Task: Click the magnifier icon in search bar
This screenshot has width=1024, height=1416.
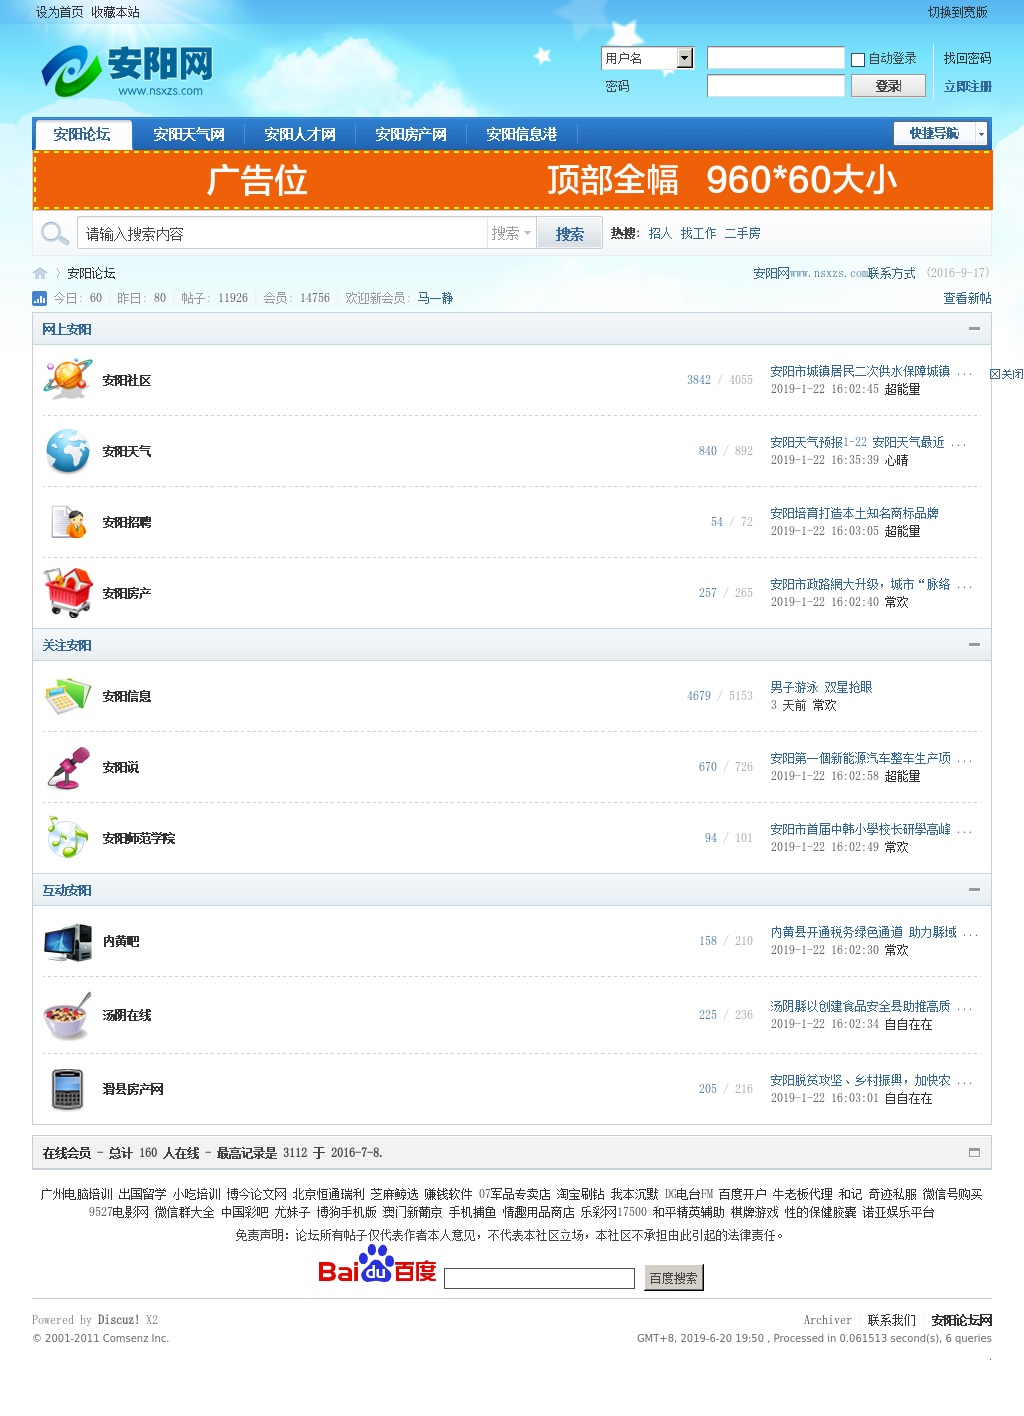Action: click(x=54, y=234)
